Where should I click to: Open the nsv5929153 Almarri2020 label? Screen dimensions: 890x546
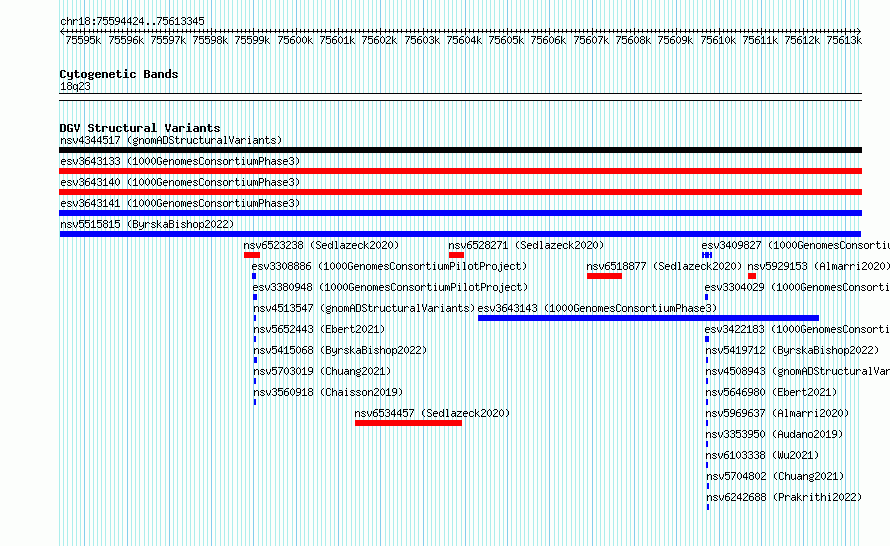(818, 266)
